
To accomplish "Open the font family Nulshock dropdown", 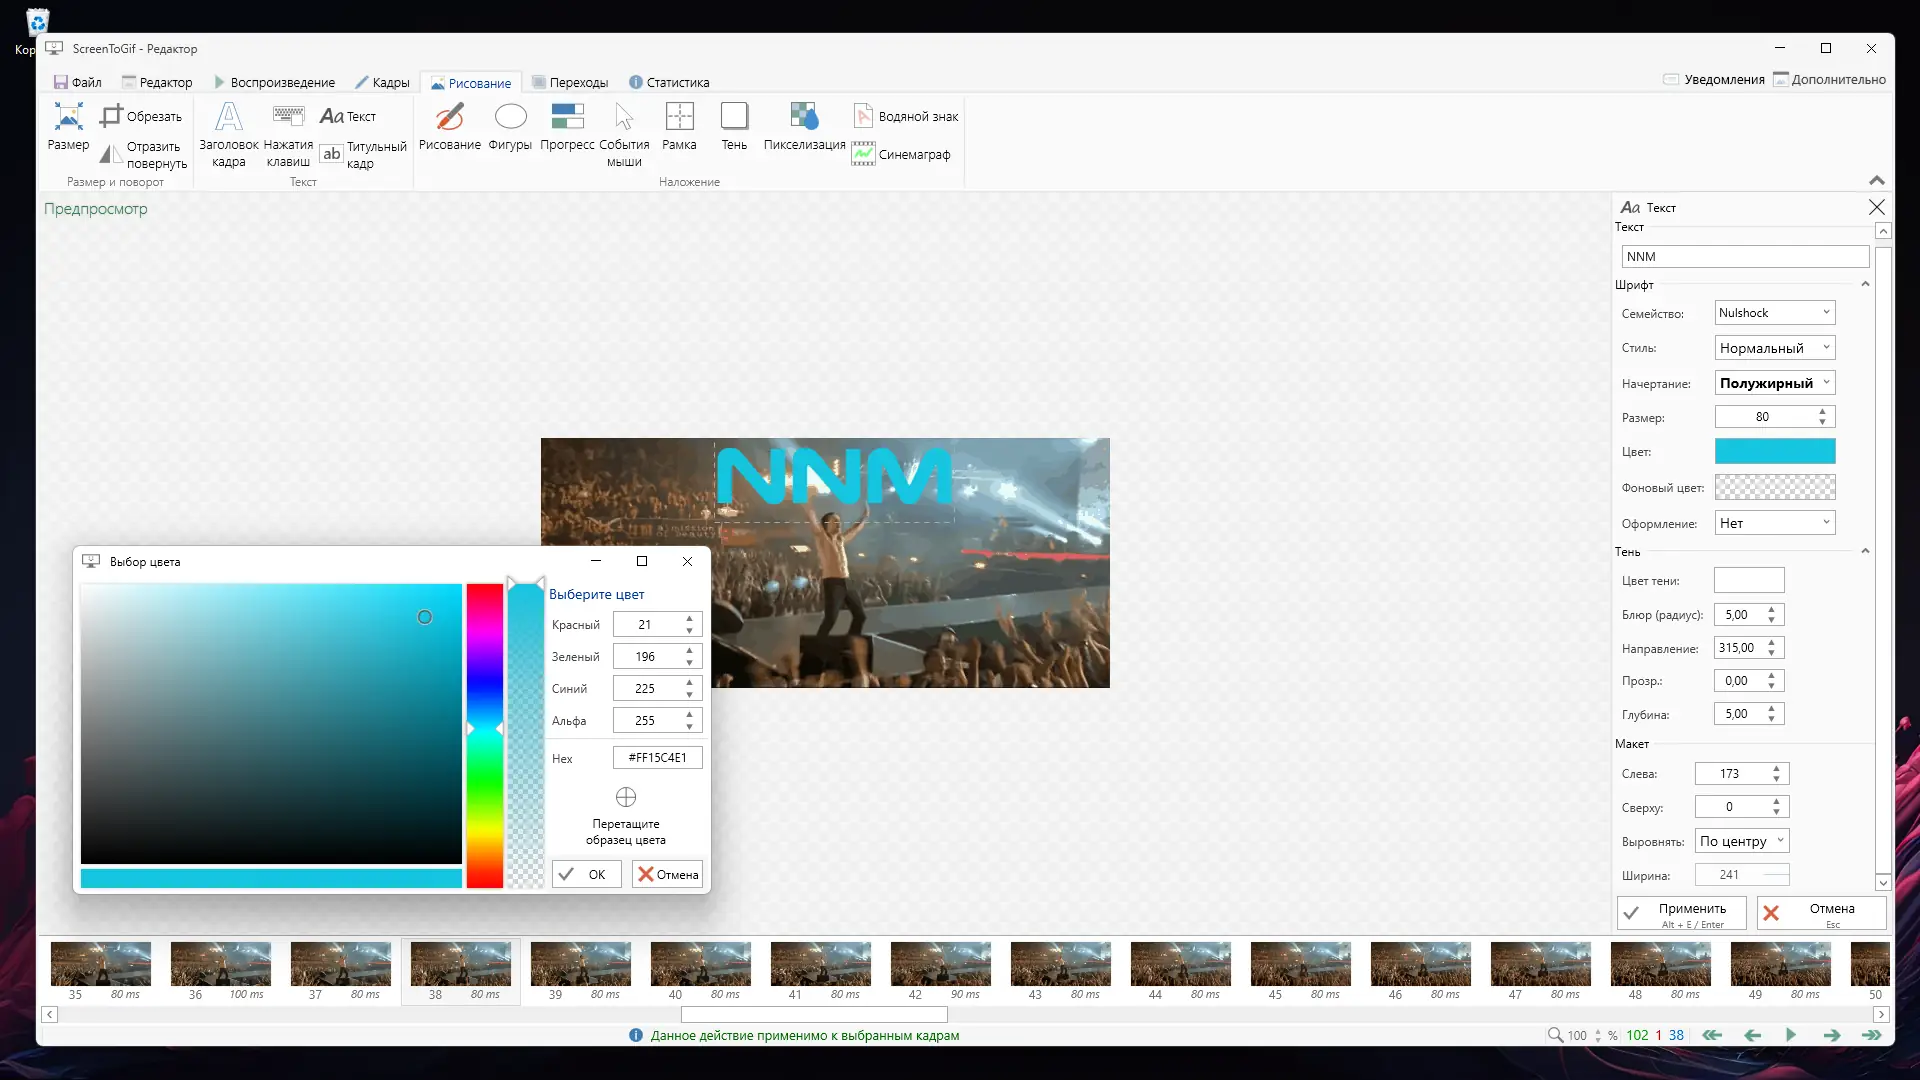I will (1775, 313).
